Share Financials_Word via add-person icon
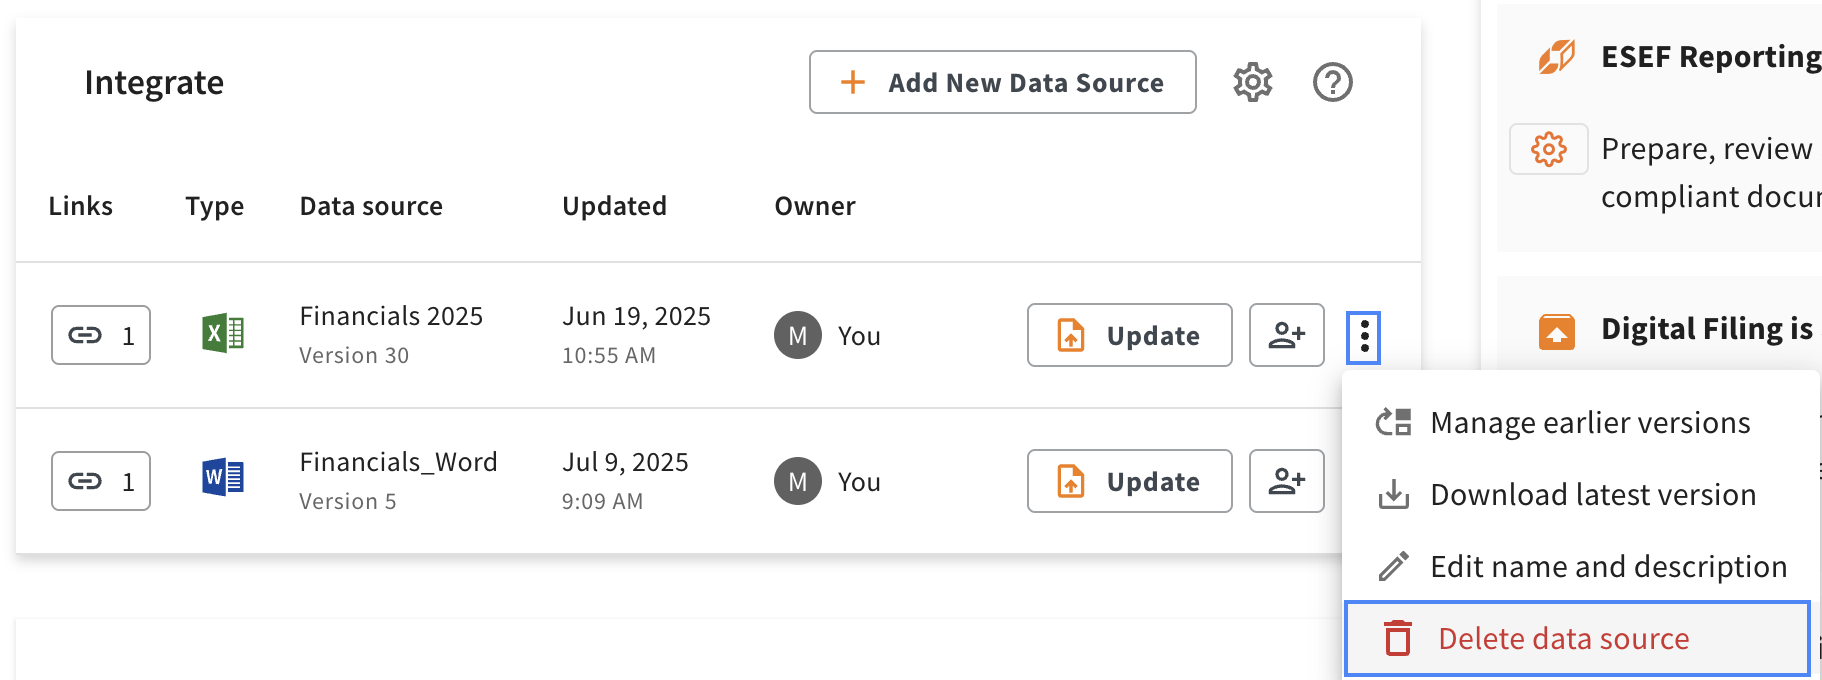 (x=1287, y=481)
